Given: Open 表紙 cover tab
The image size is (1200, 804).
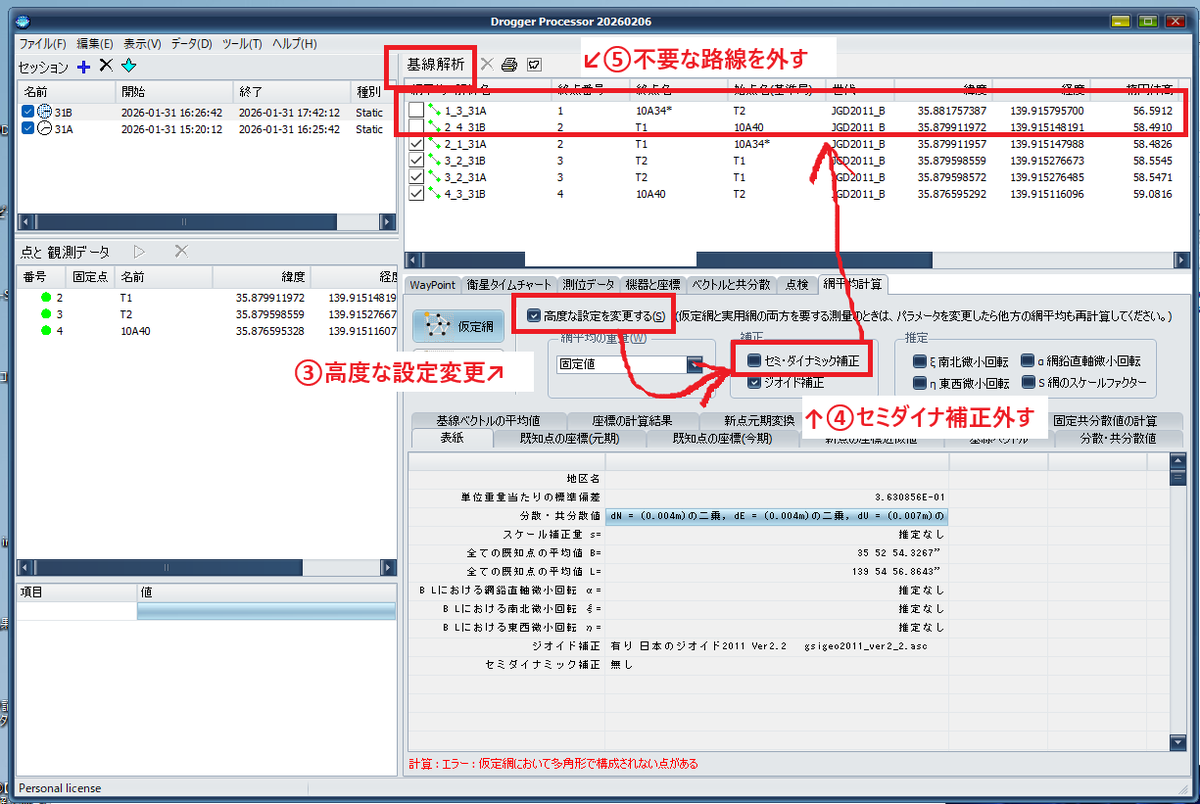Looking at the screenshot, I should pyautogui.click(x=451, y=438).
